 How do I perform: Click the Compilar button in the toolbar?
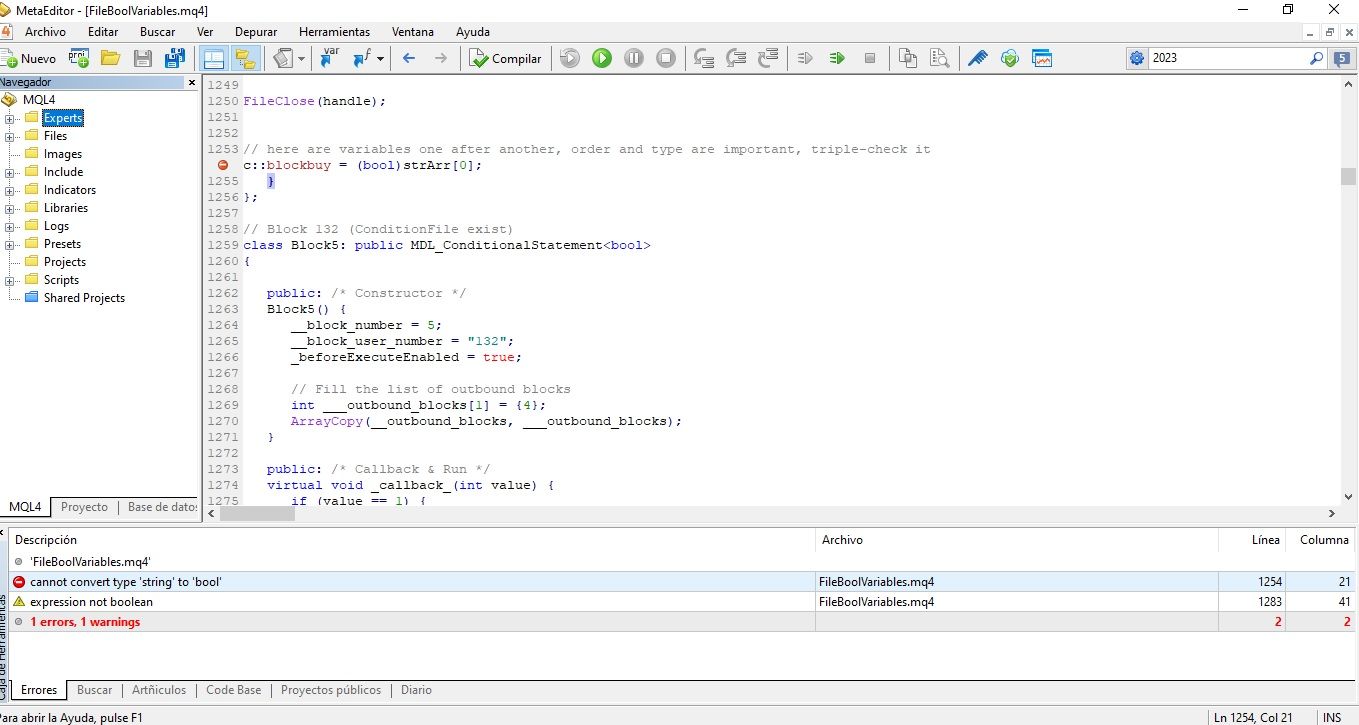pyautogui.click(x=505, y=58)
